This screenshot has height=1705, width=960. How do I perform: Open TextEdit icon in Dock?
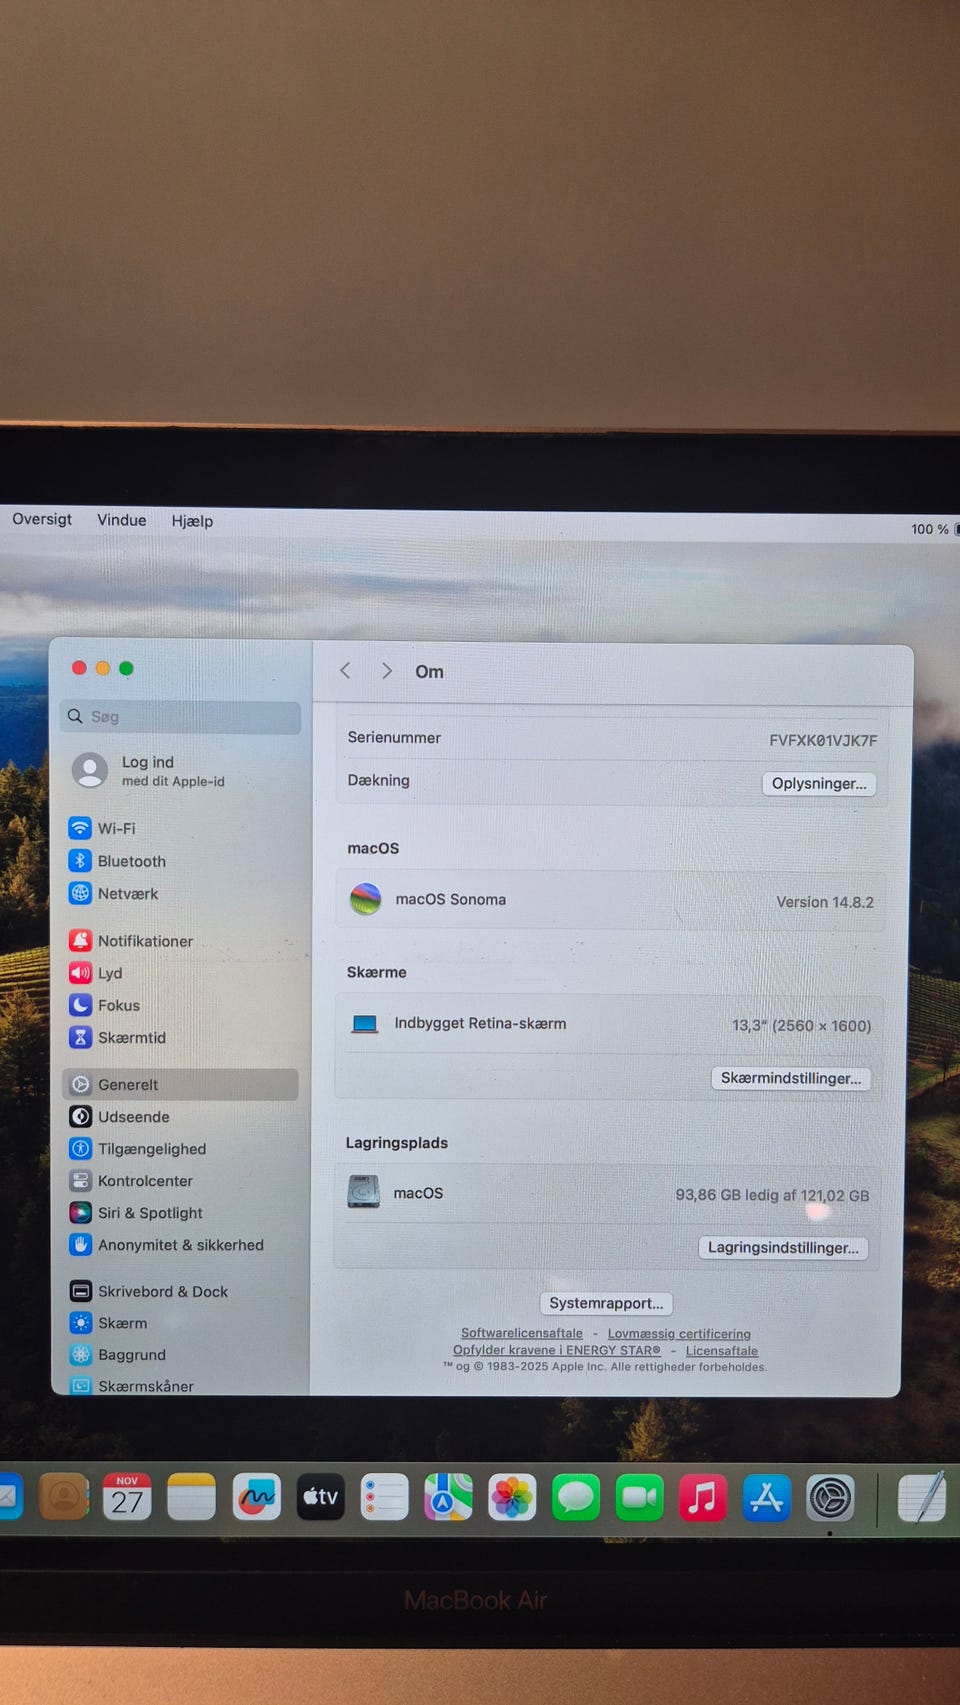pos(922,1496)
